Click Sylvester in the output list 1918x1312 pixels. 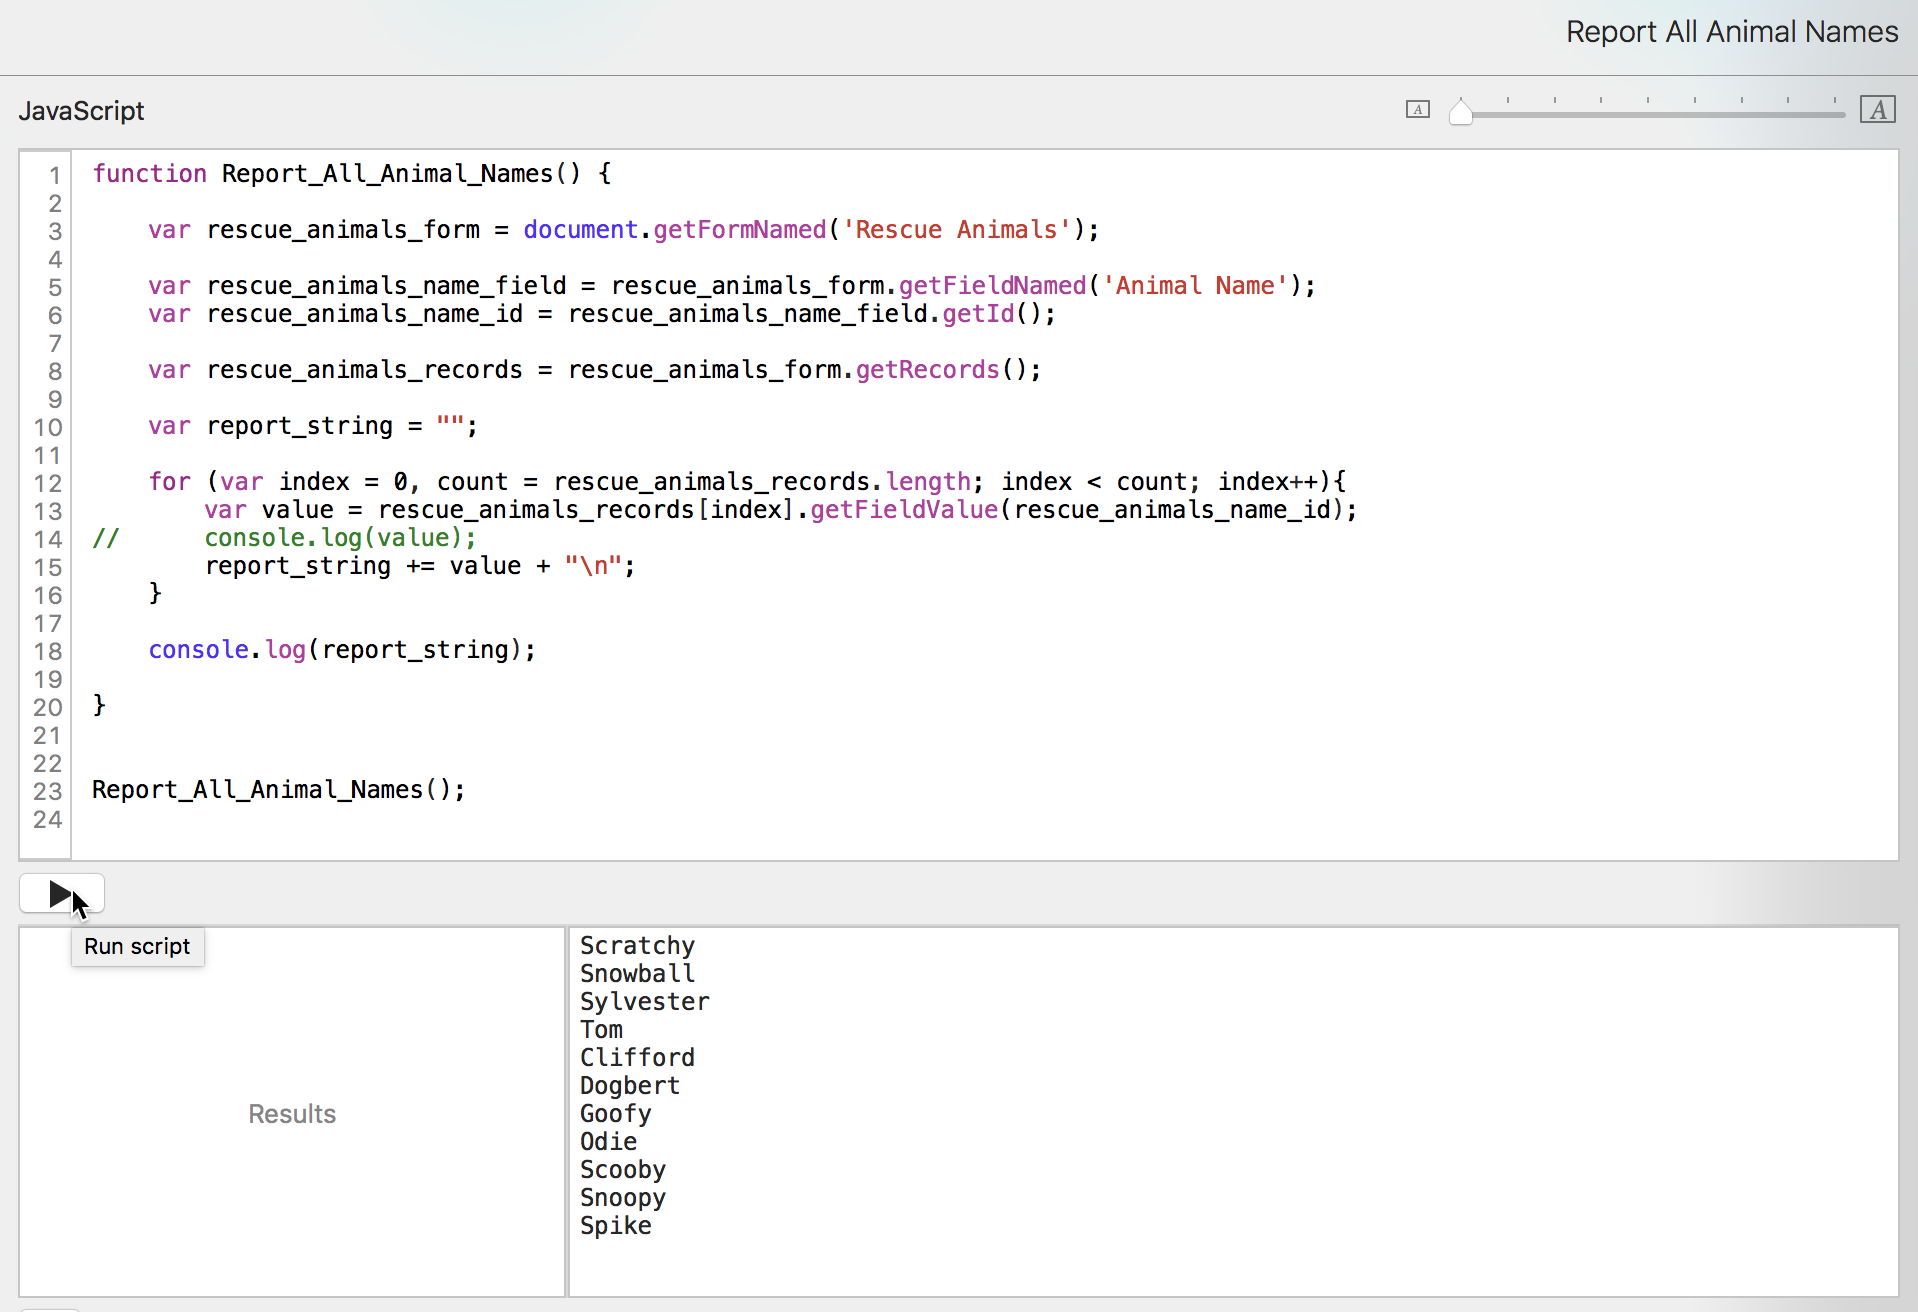tap(644, 1002)
